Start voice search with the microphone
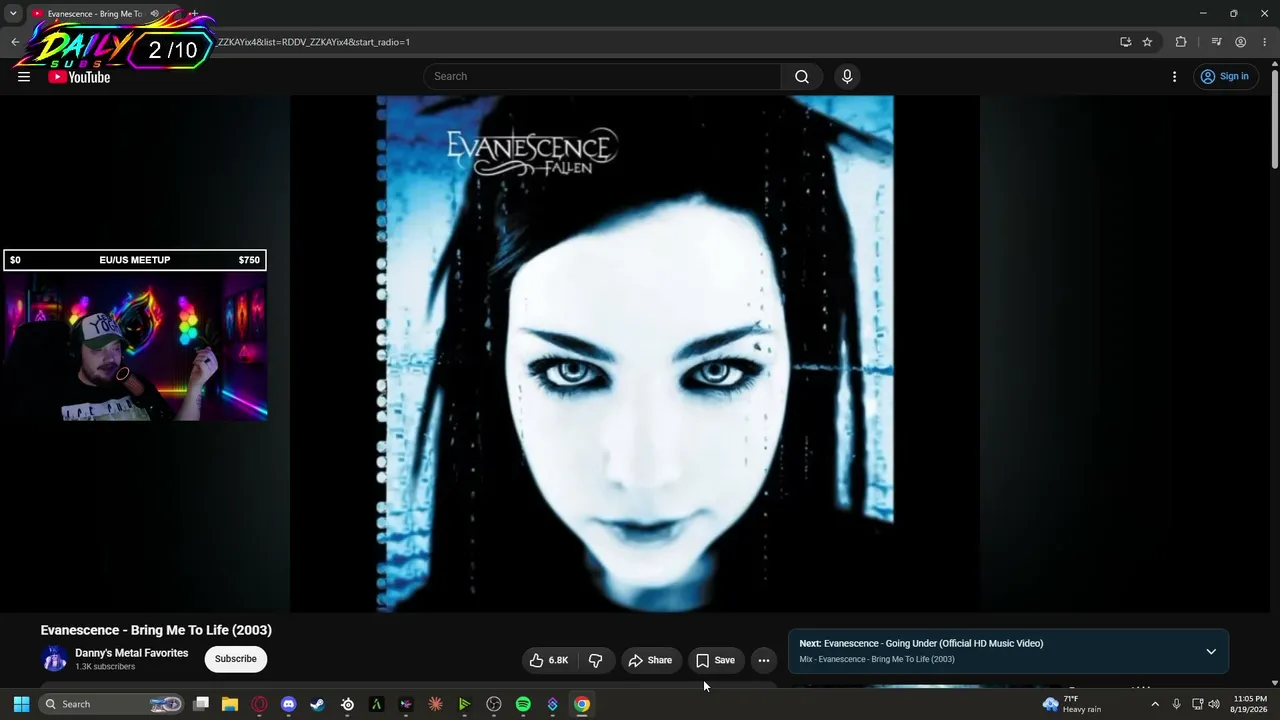Image resolution: width=1280 pixels, height=720 pixels. click(847, 77)
